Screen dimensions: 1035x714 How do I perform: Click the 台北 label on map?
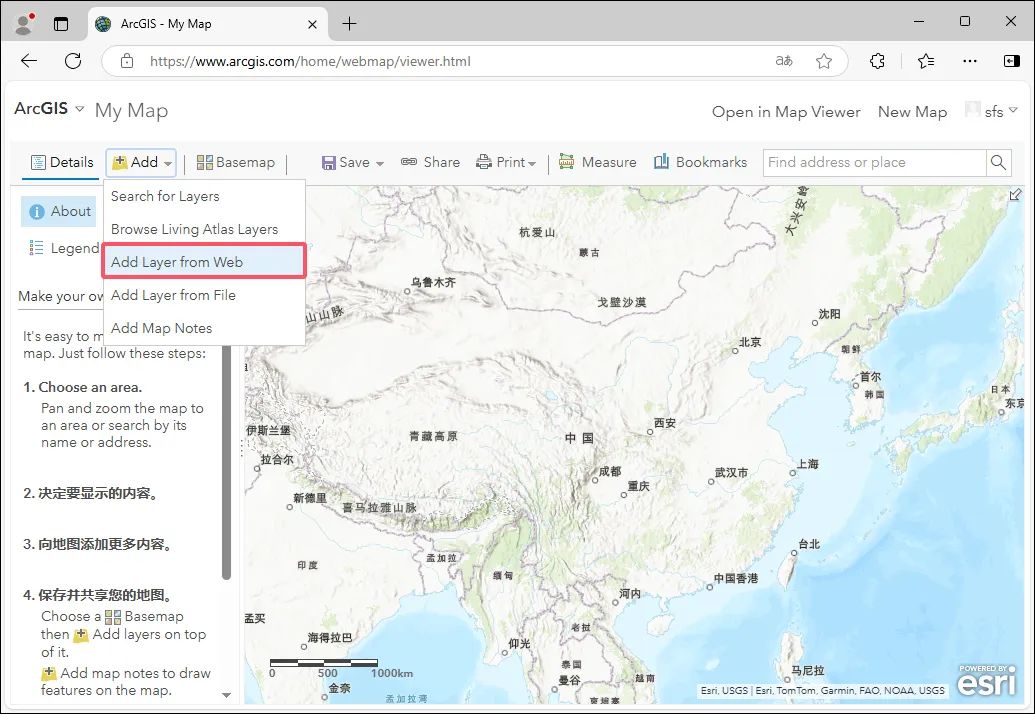pos(809,544)
